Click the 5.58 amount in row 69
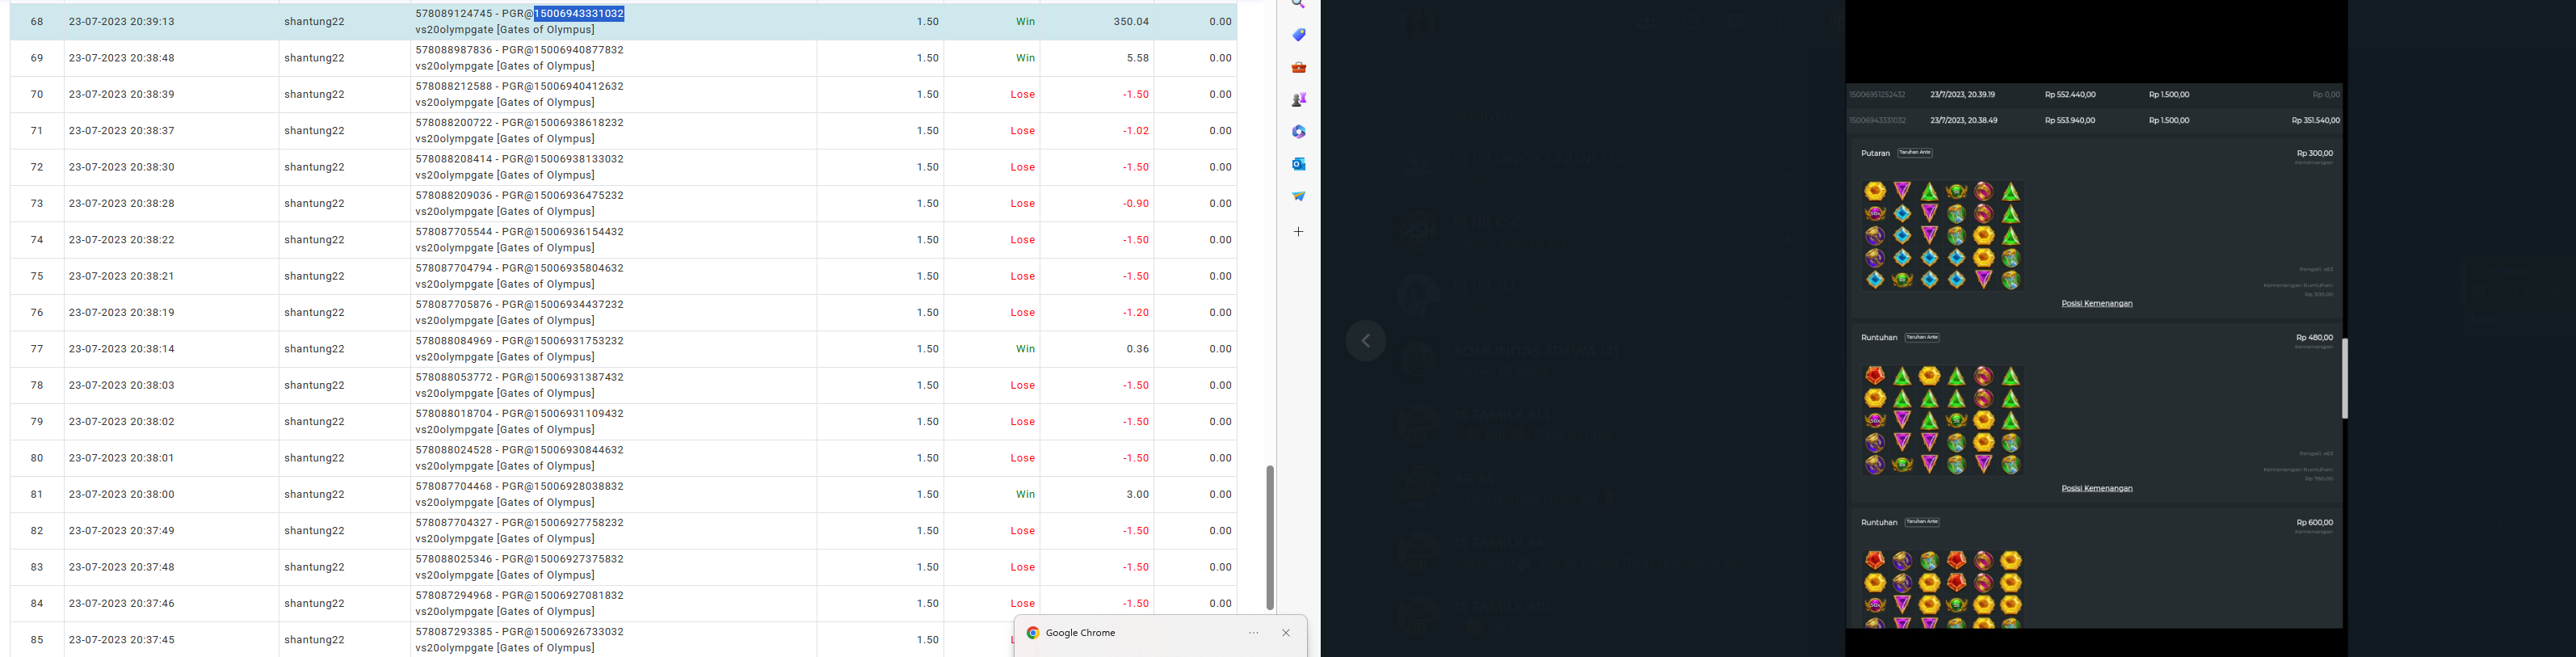 [x=1138, y=58]
